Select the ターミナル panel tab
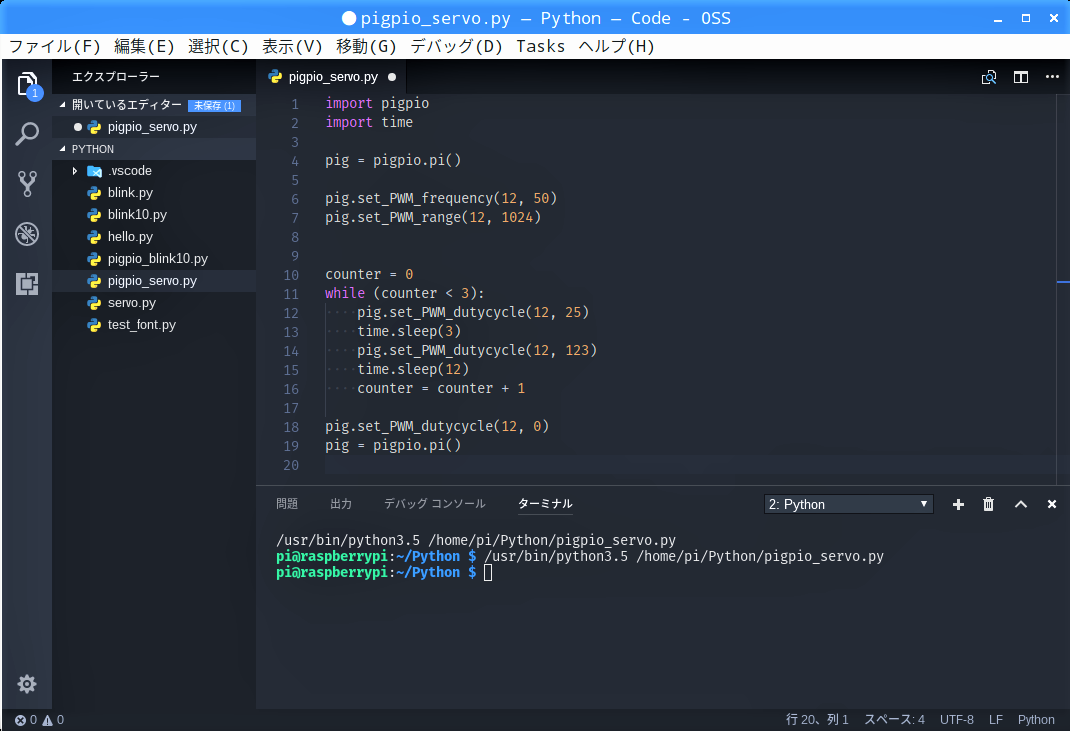1070x731 pixels. [x=545, y=504]
